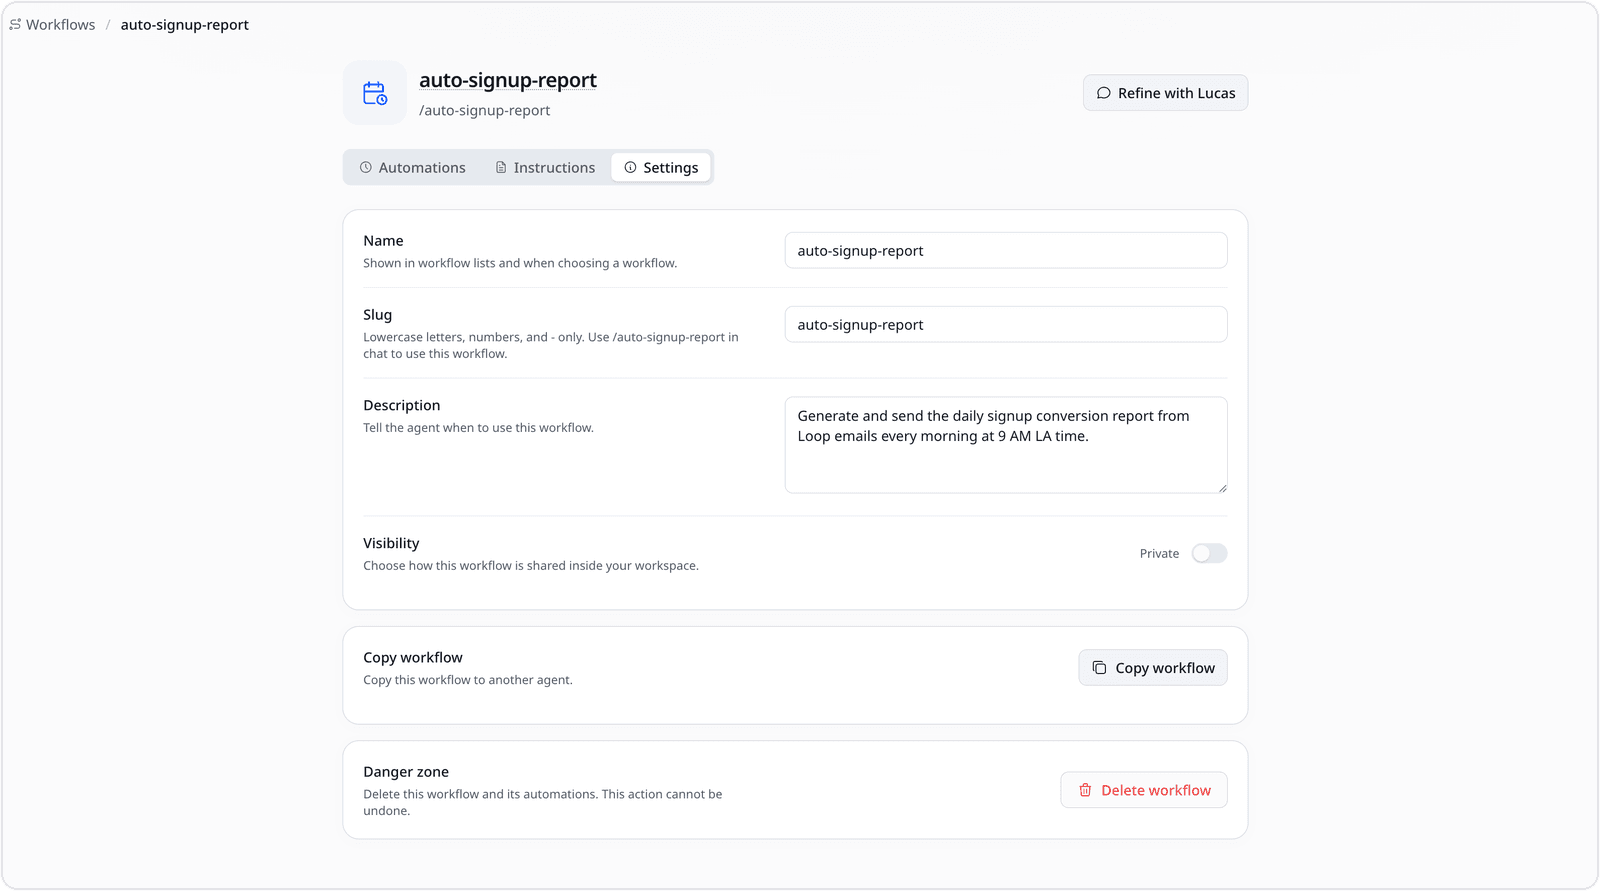
Task: Focus the Slug input field
Action: pyautogui.click(x=1006, y=325)
